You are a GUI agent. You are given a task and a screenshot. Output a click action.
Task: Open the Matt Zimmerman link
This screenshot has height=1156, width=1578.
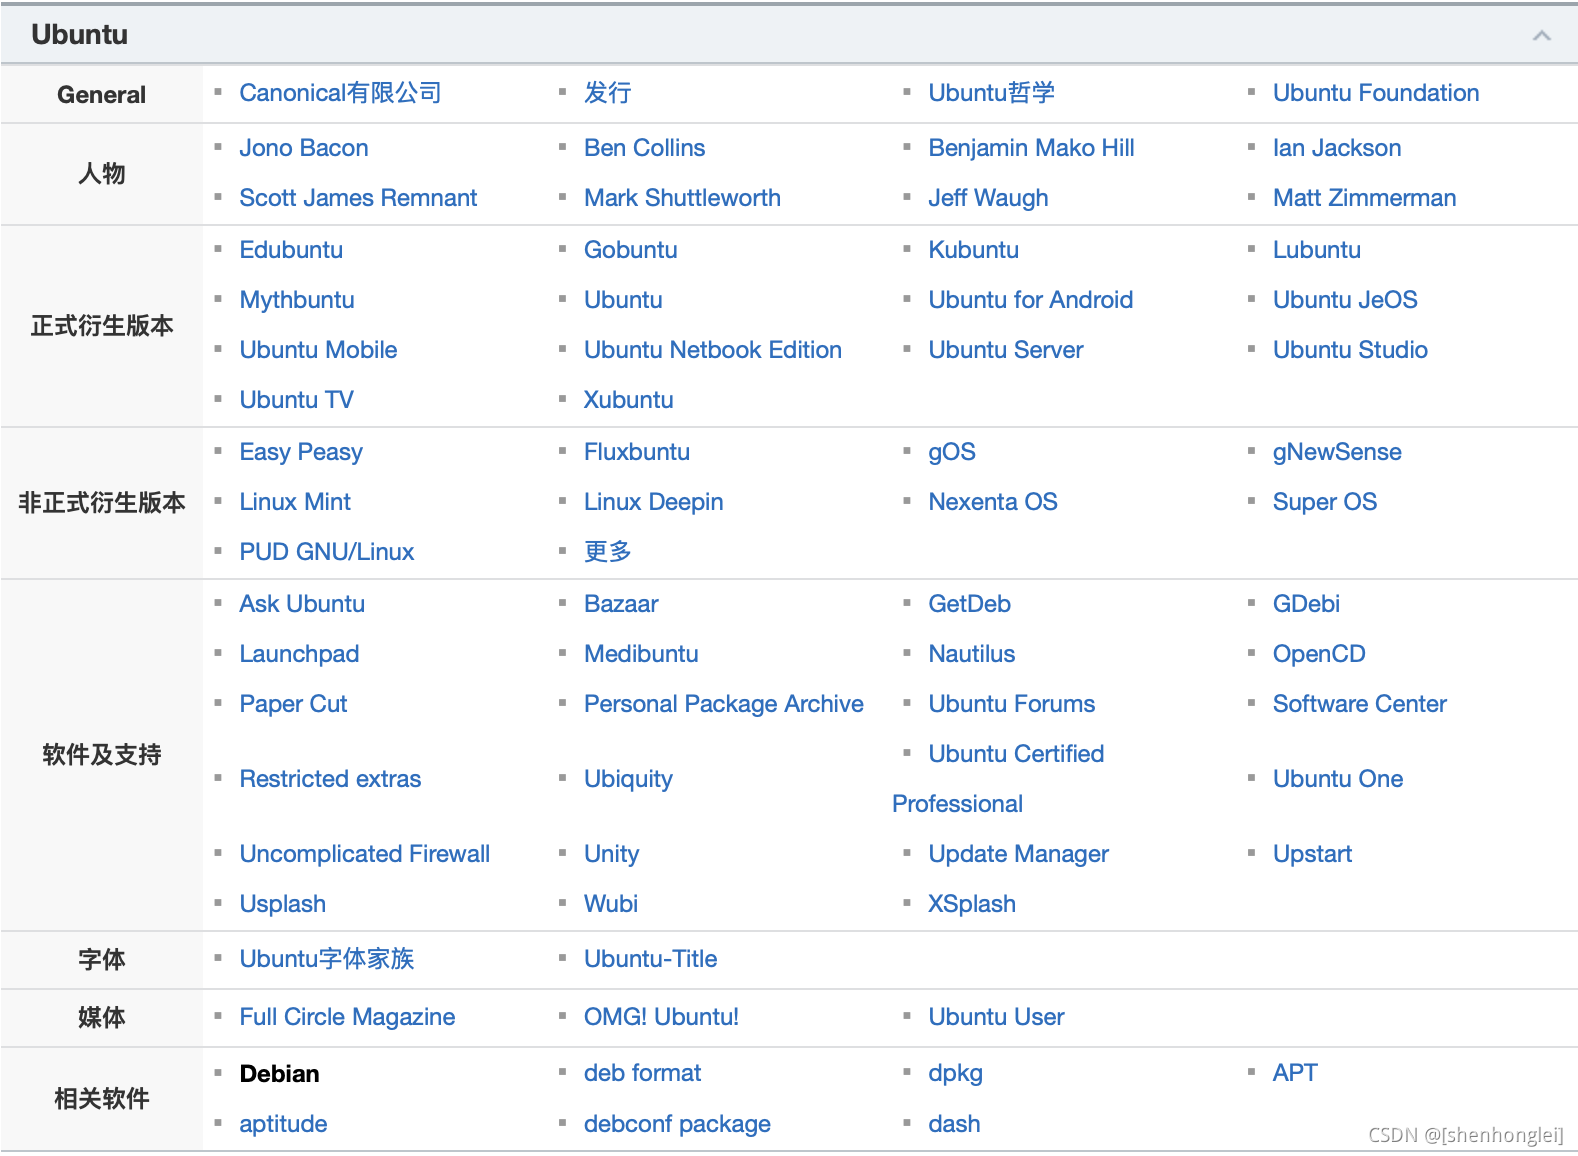(x=1364, y=198)
